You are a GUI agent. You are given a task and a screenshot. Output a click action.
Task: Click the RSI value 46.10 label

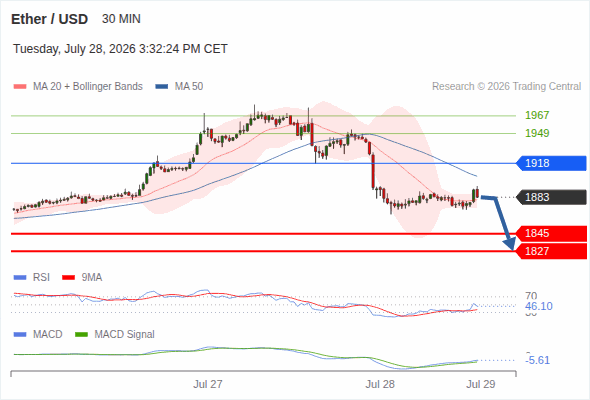click(539, 306)
